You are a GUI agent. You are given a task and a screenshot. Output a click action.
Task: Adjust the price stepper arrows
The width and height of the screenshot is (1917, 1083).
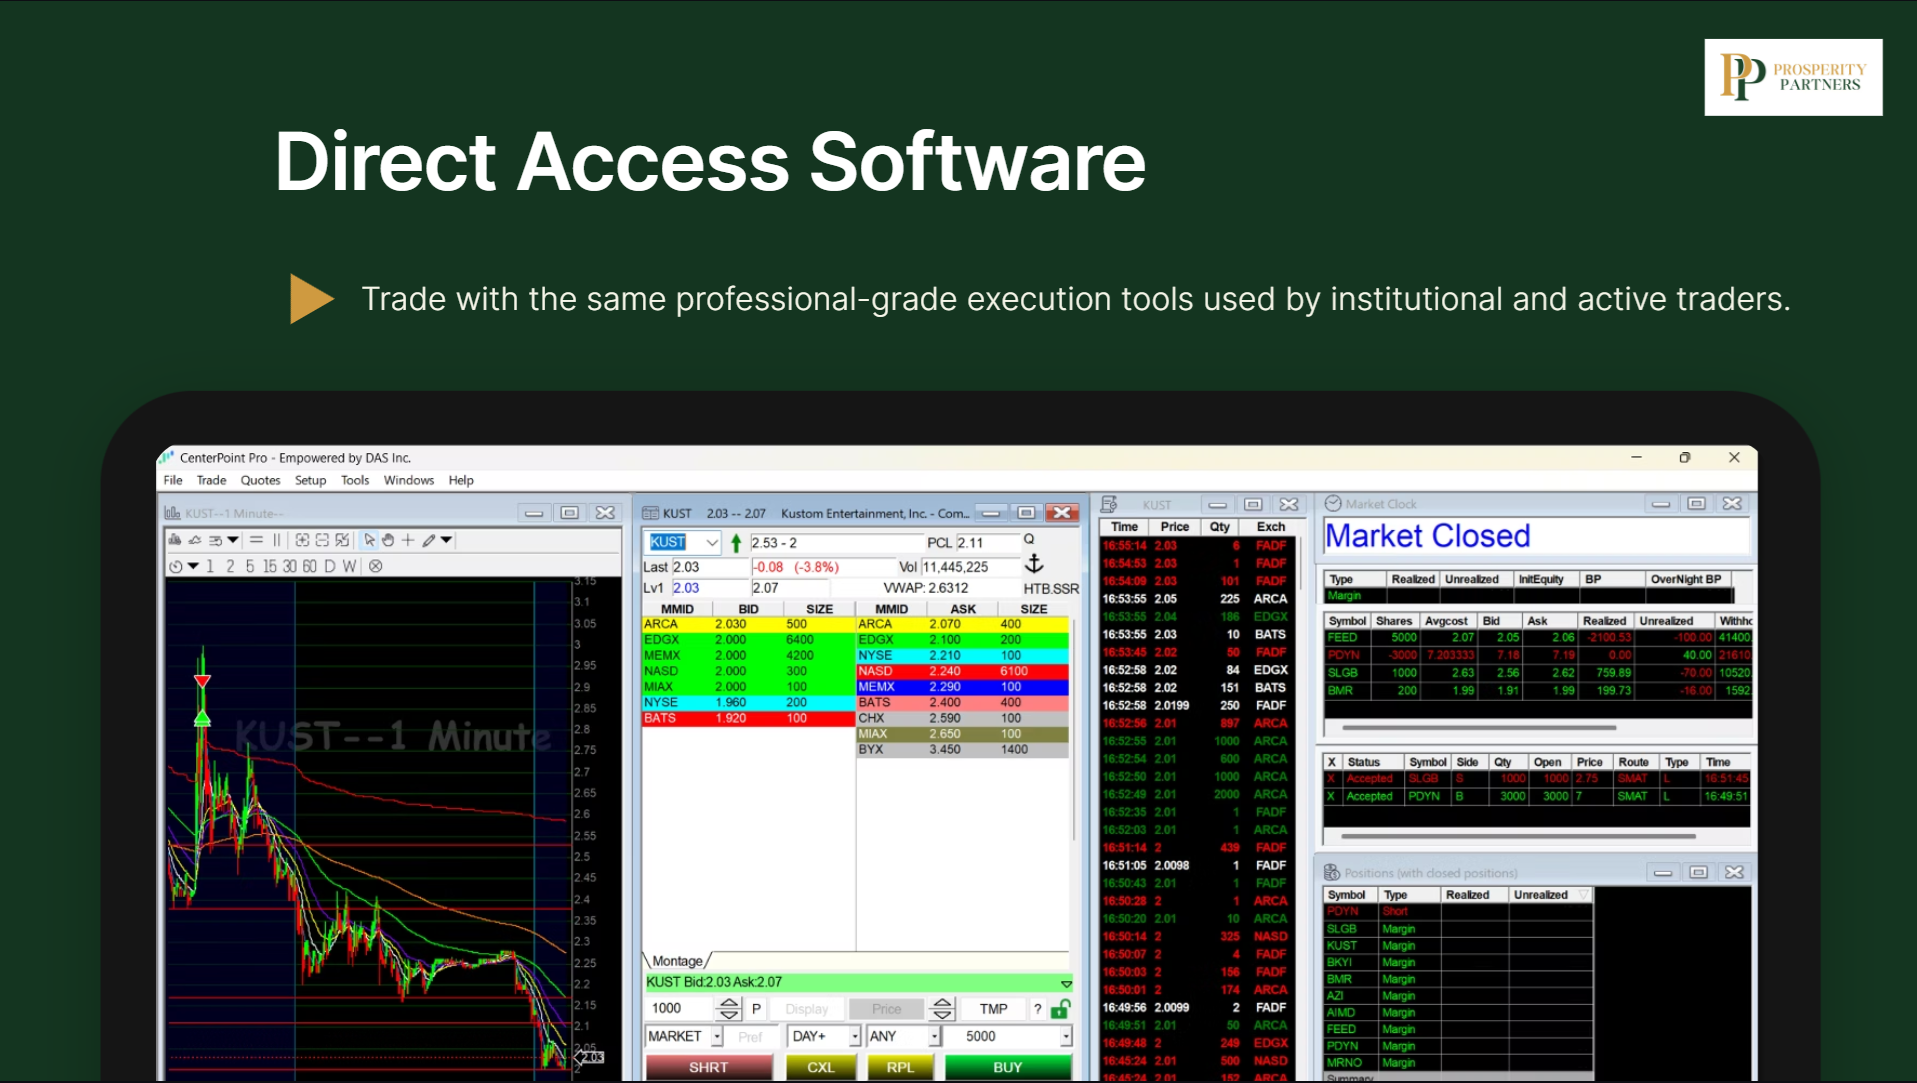coord(942,1008)
